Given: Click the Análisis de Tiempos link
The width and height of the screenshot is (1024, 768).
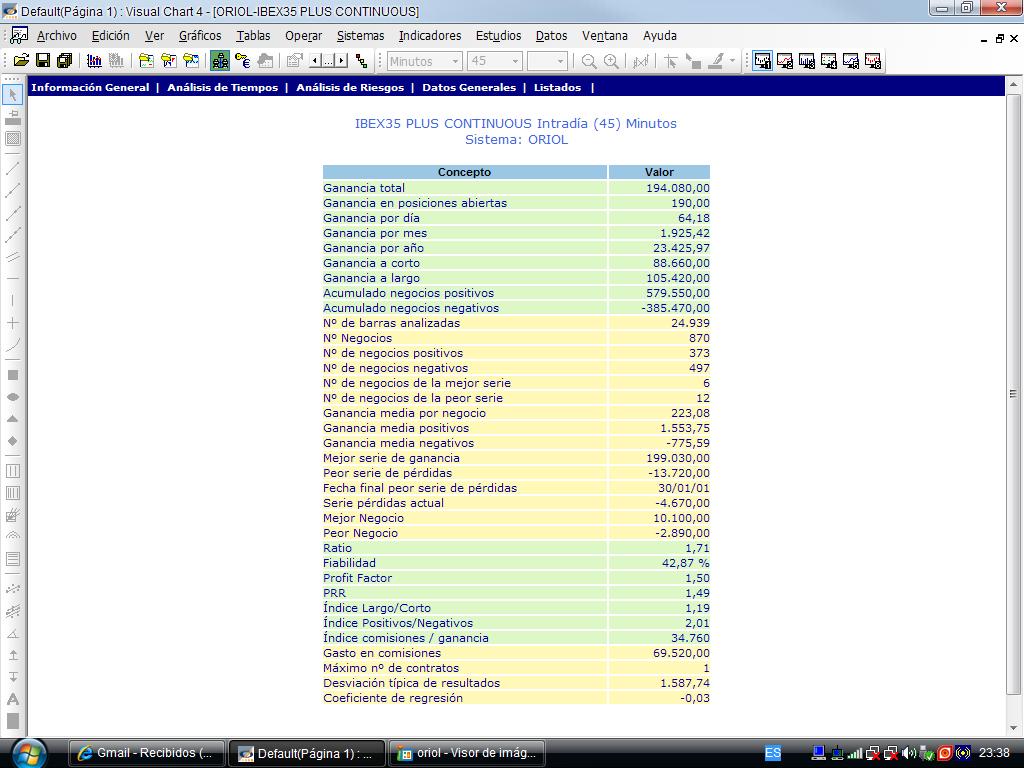Looking at the screenshot, I should 222,88.
